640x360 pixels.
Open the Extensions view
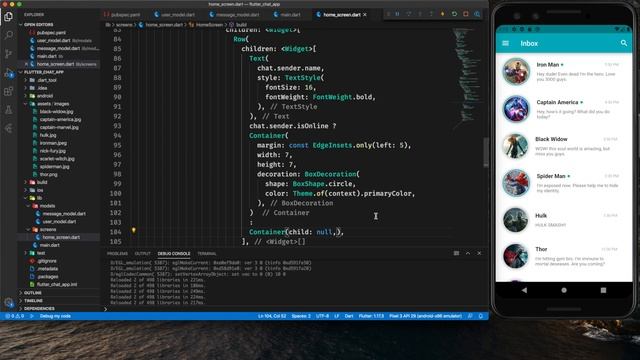coord(9,91)
